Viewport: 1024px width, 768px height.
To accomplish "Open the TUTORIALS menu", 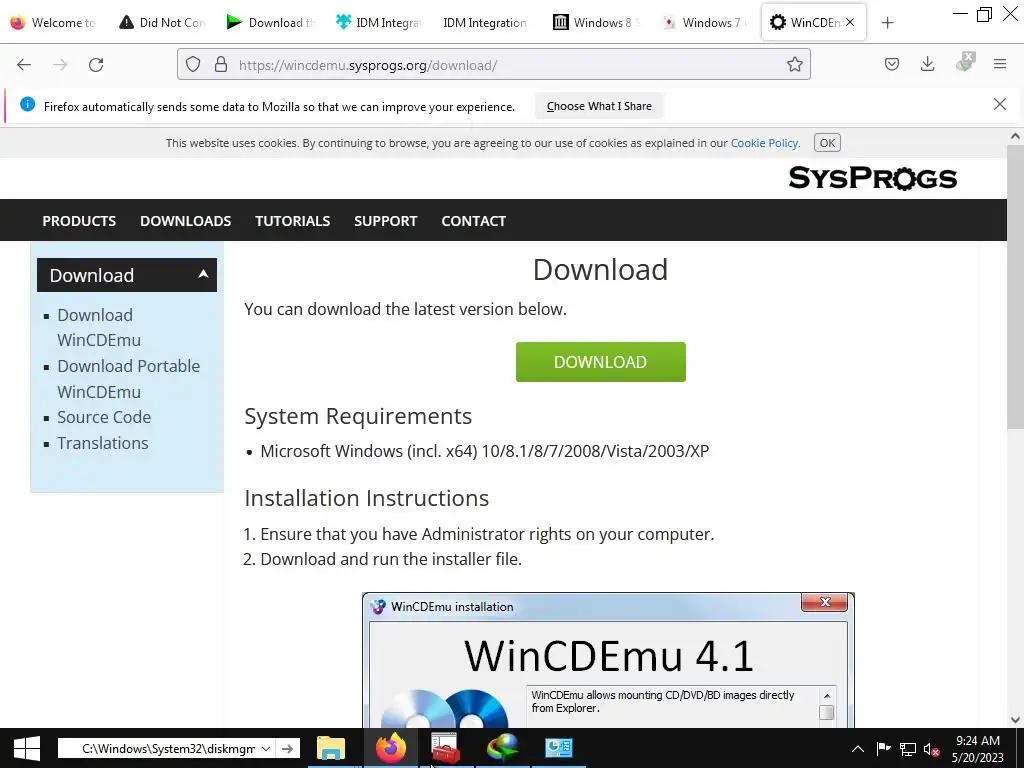I will pyautogui.click(x=293, y=221).
